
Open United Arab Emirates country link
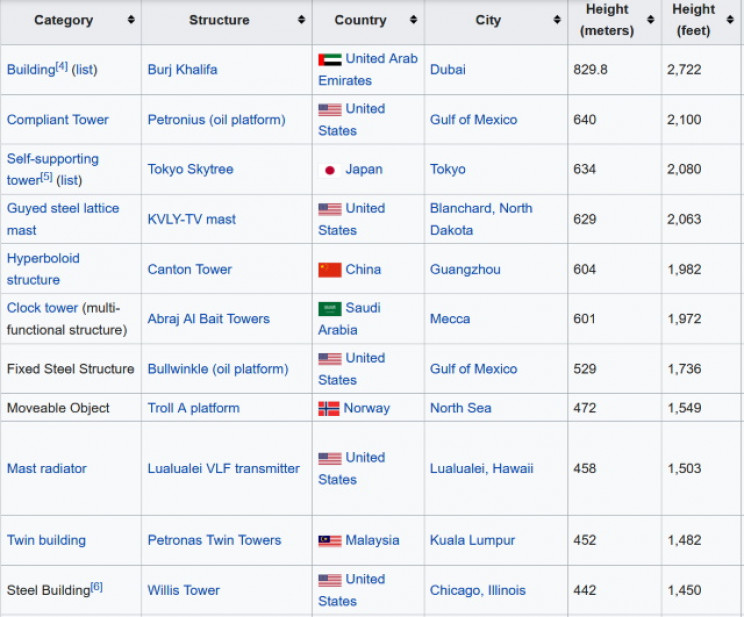[x=368, y=69]
